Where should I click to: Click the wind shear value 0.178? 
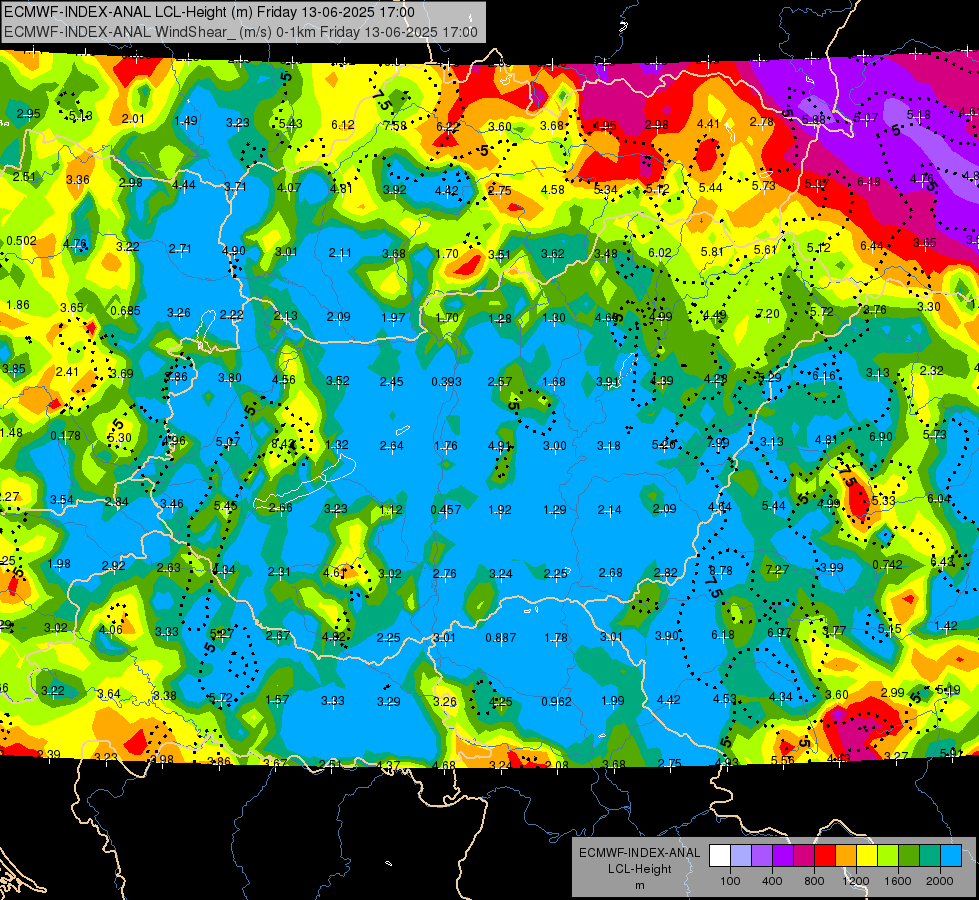pyautogui.click(x=65, y=436)
